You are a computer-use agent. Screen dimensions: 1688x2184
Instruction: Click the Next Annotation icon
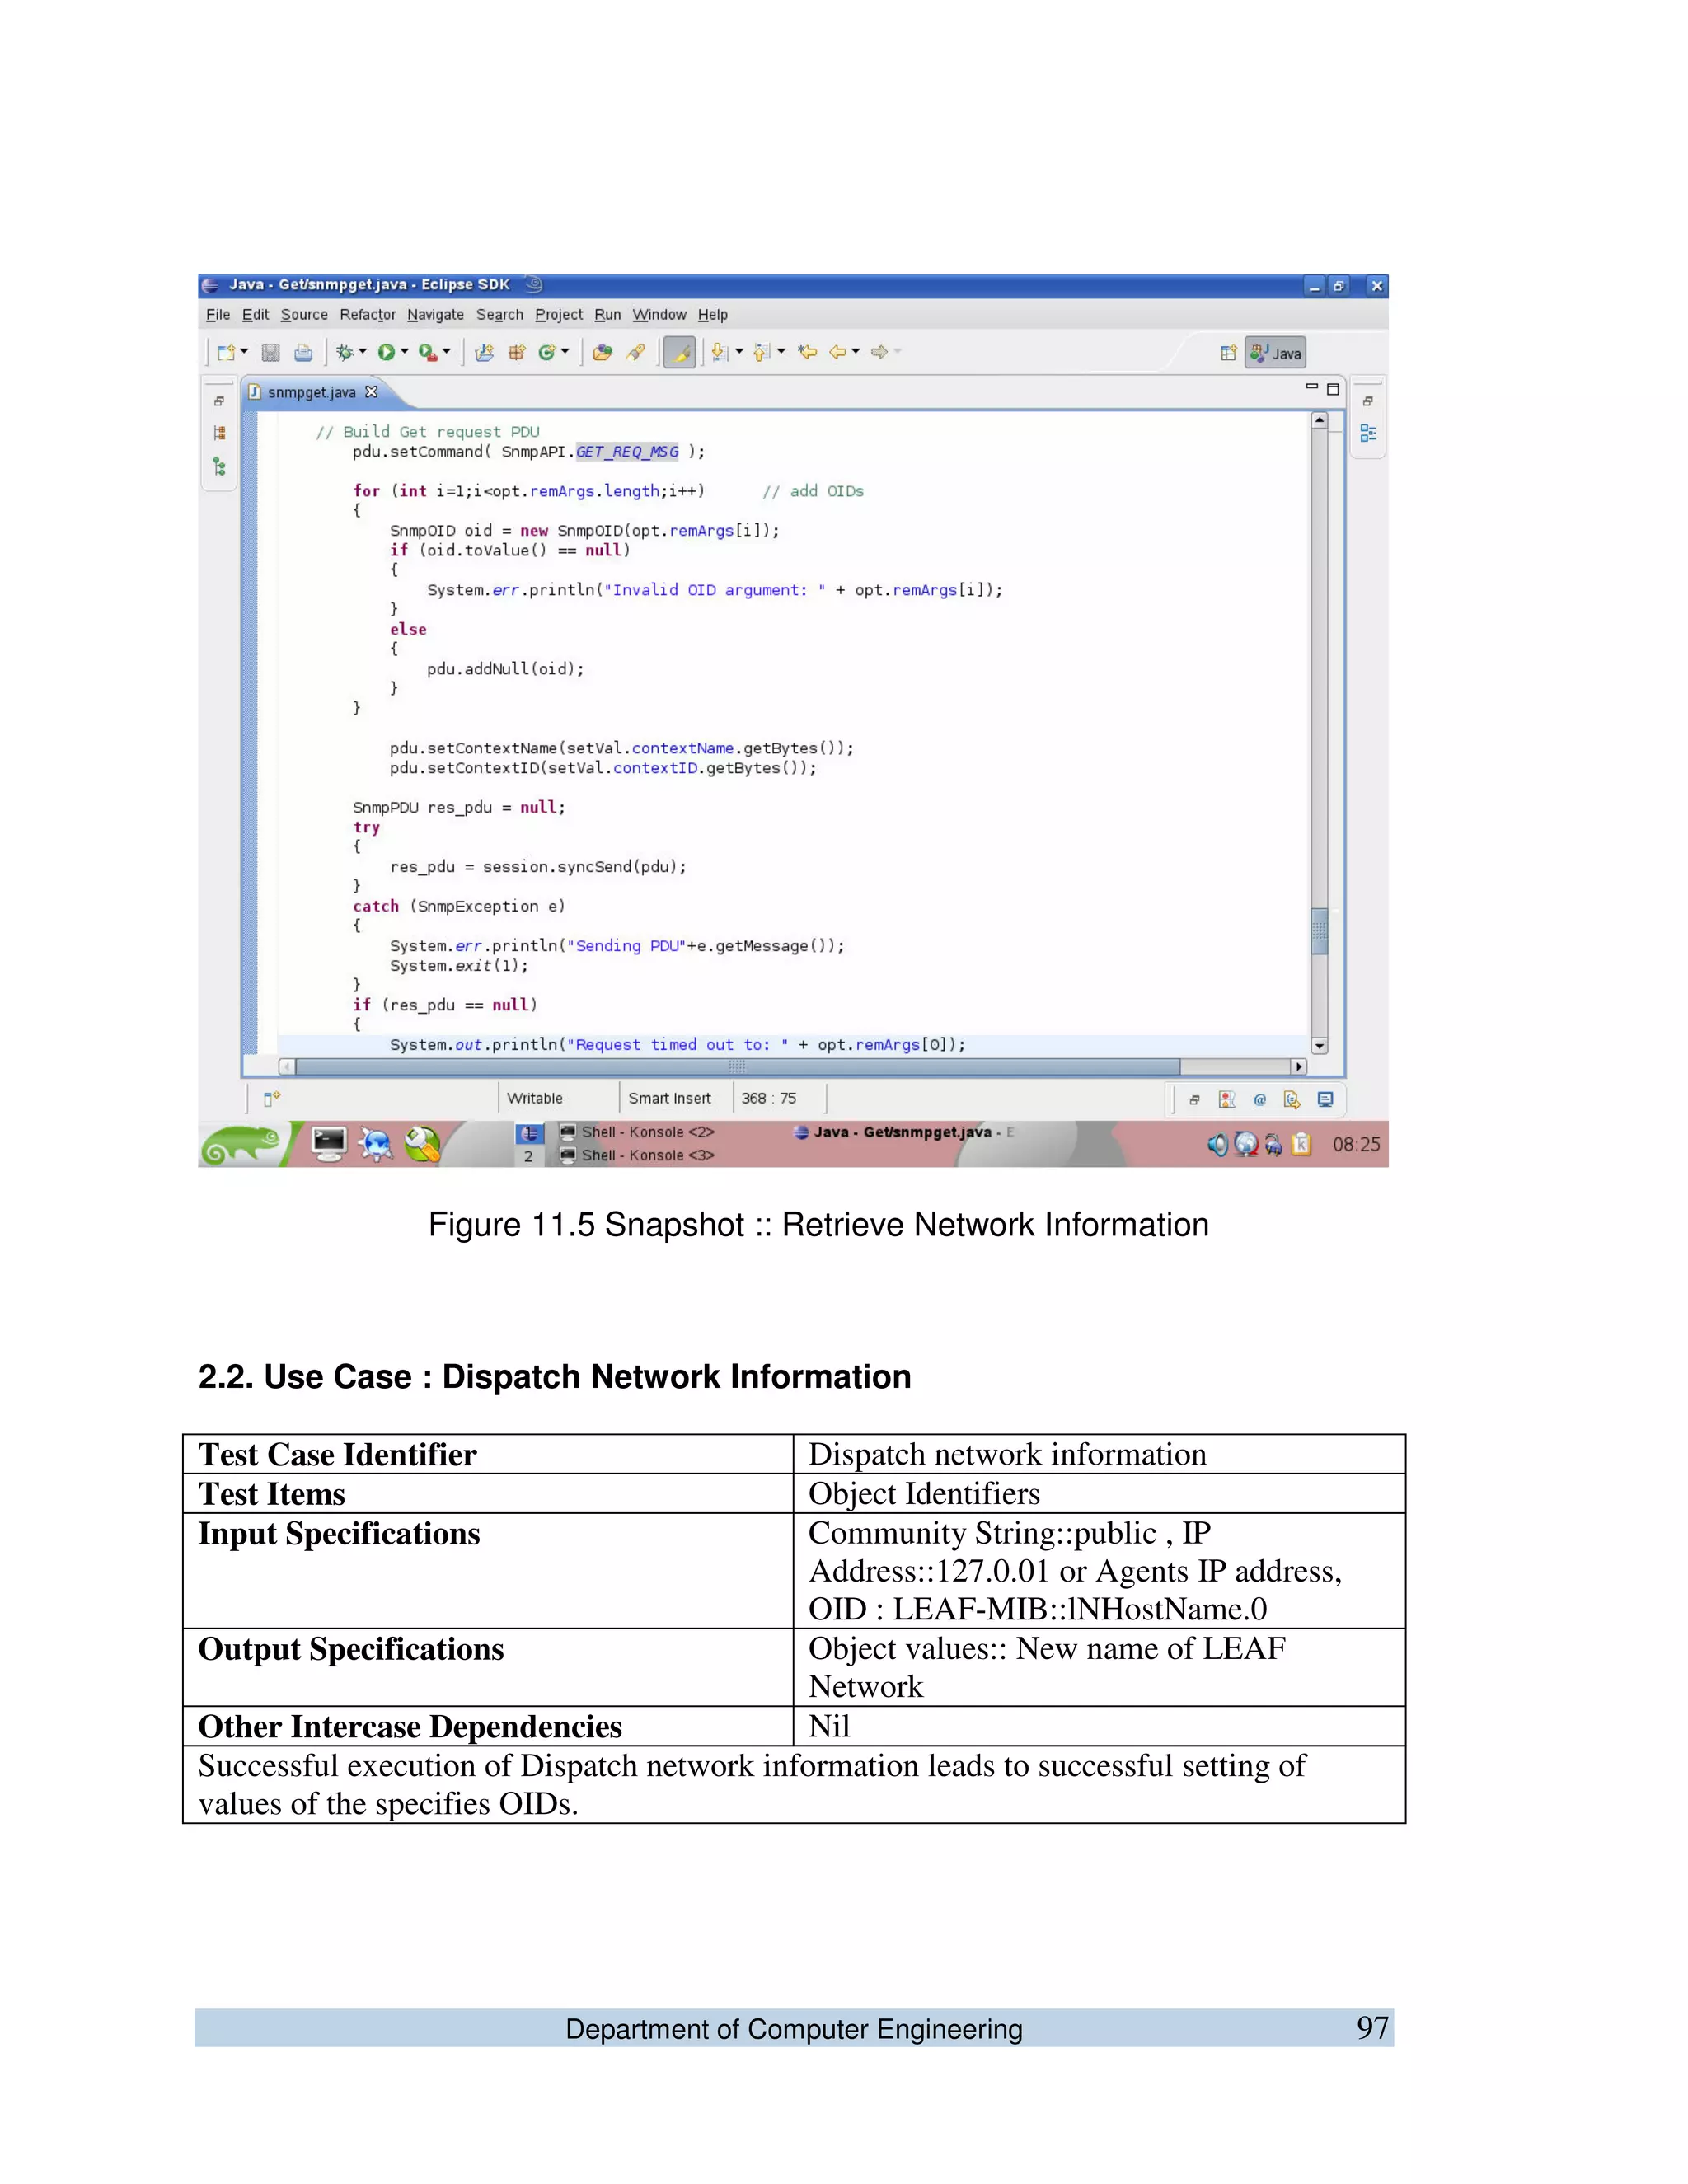pos(719,352)
